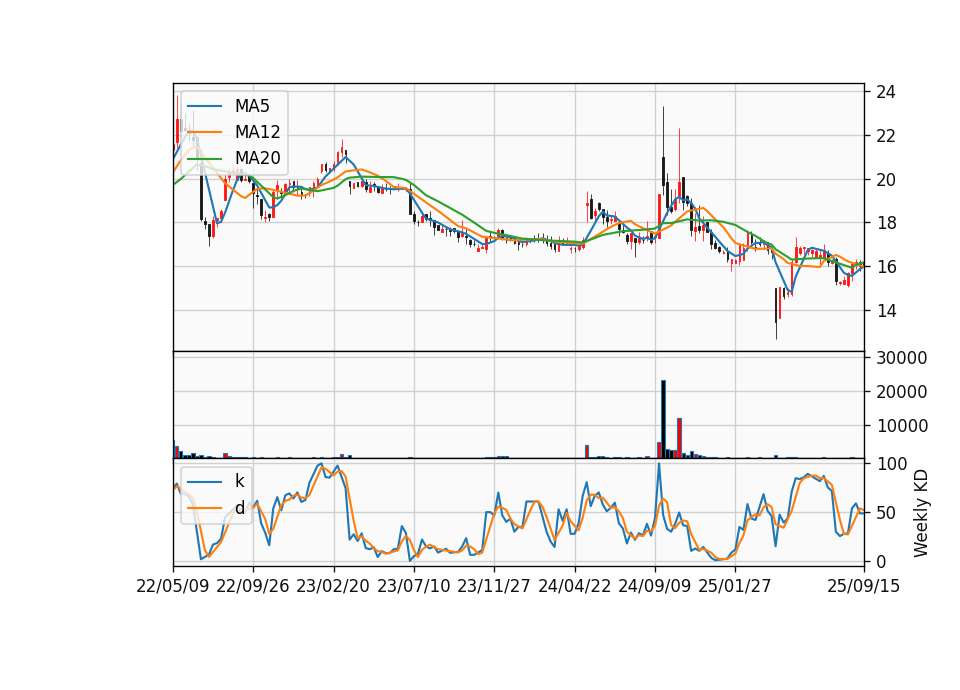
Task: Click the 25/09/15 date label
Action: (864, 586)
